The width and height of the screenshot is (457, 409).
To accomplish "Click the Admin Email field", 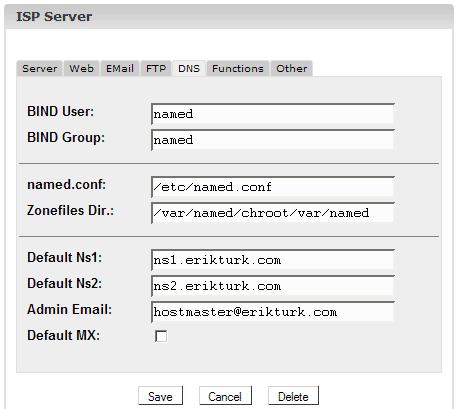I will coord(273,312).
